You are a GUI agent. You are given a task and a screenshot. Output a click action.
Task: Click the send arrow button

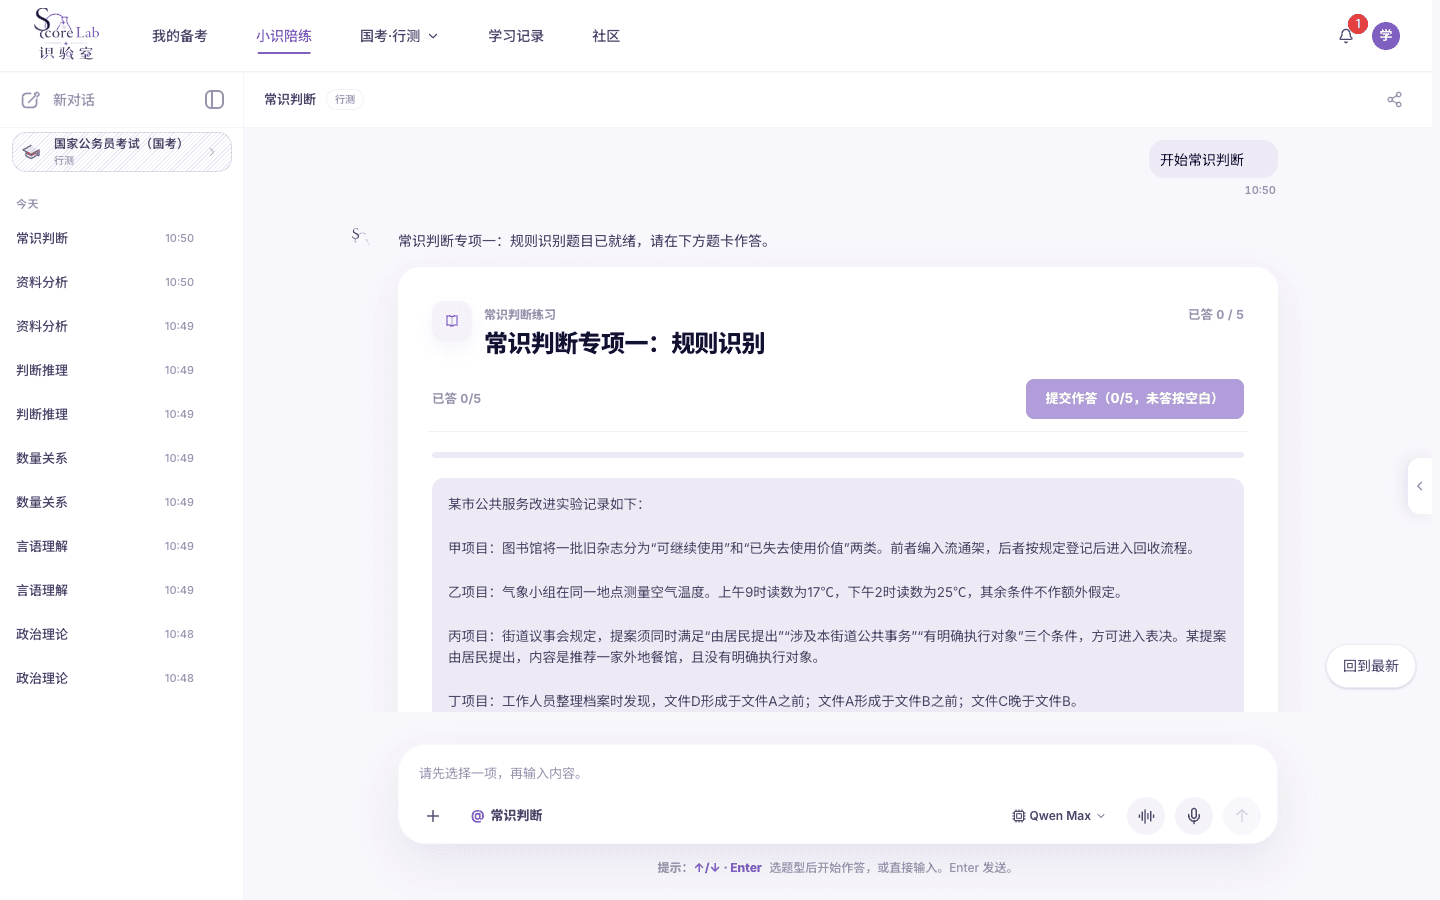tap(1242, 816)
